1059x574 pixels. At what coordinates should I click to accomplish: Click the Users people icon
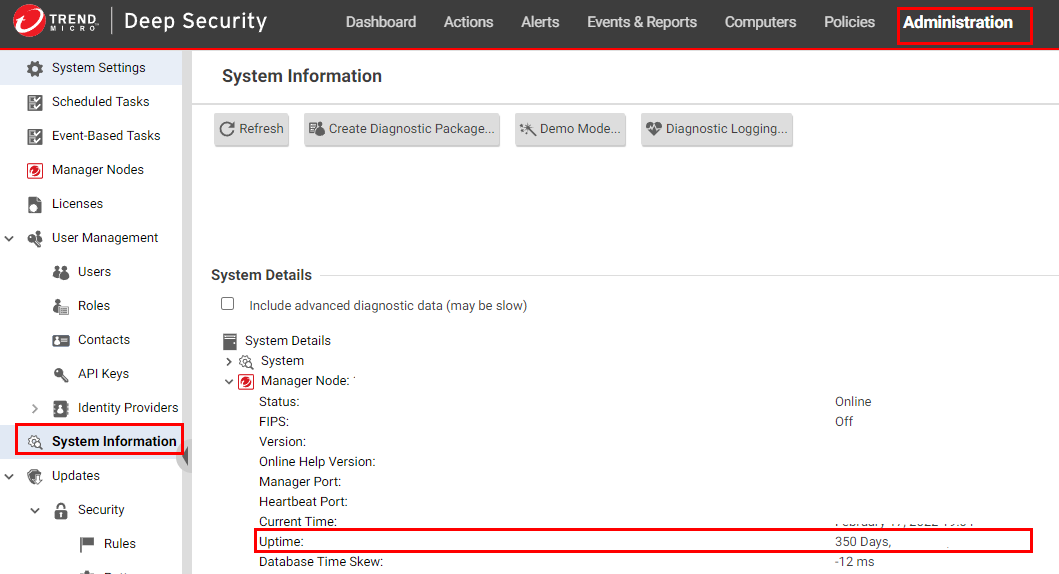point(61,272)
